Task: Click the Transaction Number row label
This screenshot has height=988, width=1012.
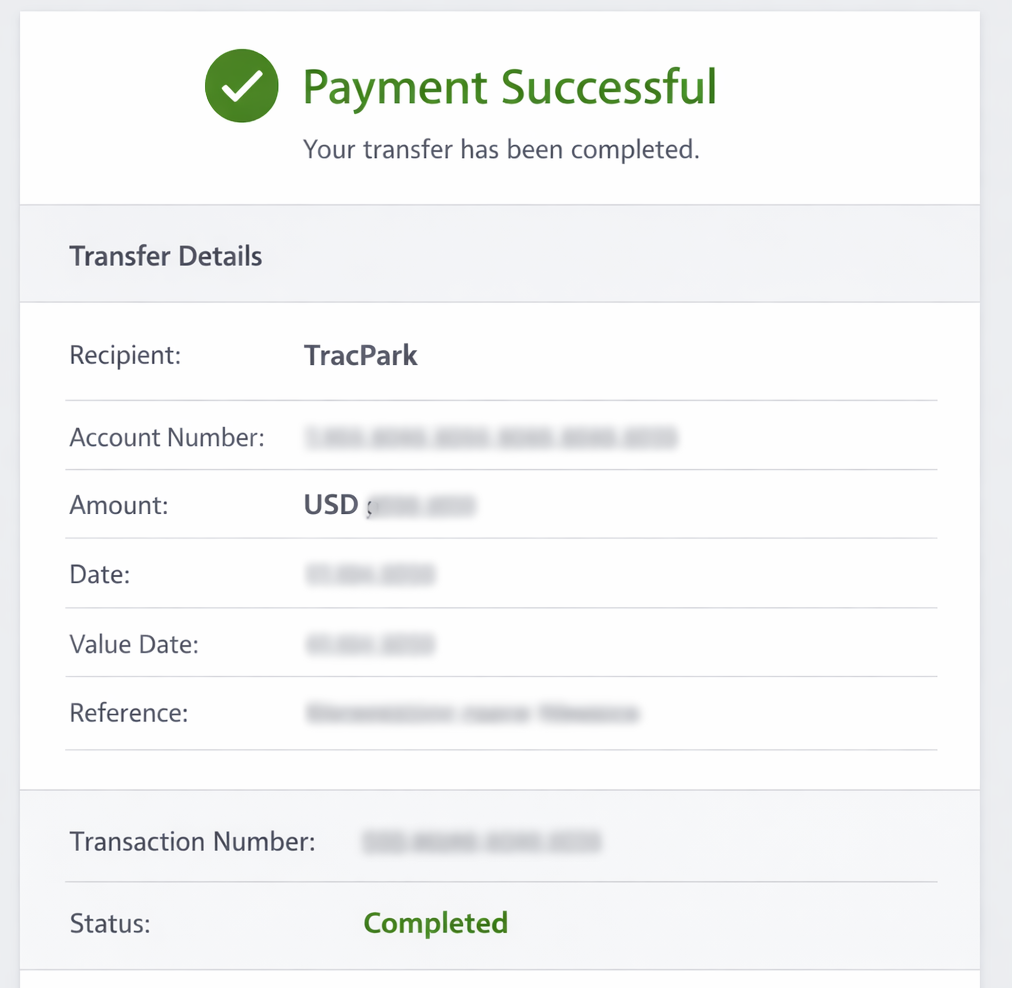Action: (191, 841)
